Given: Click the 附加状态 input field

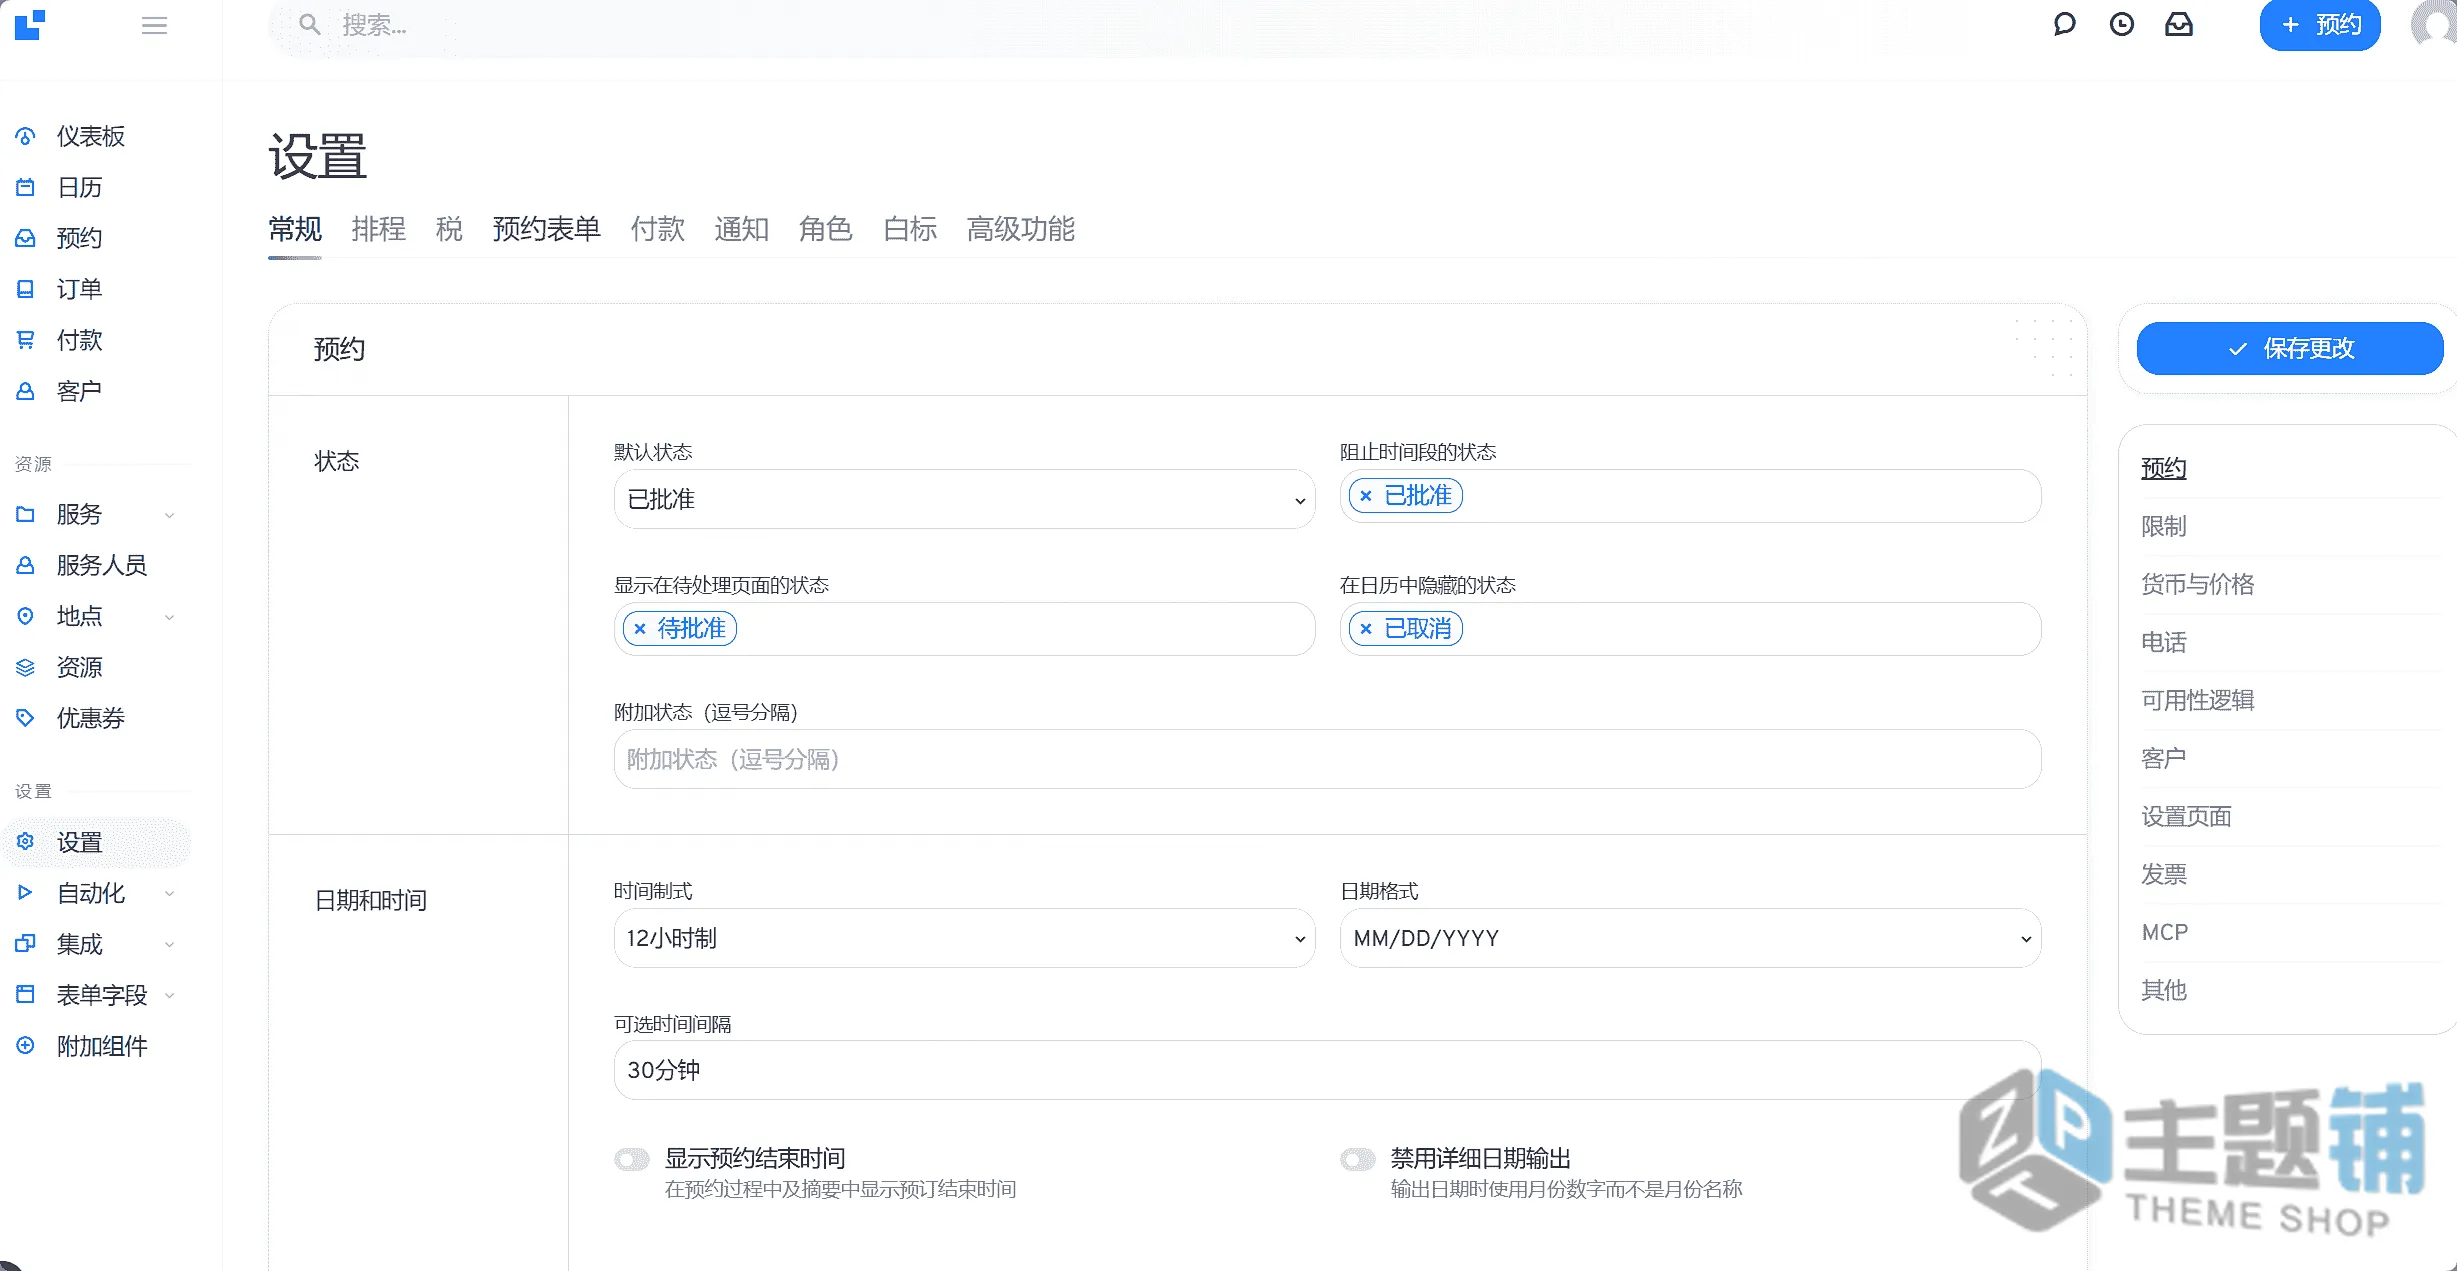Looking at the screenshot, I should pos(1327,759).
